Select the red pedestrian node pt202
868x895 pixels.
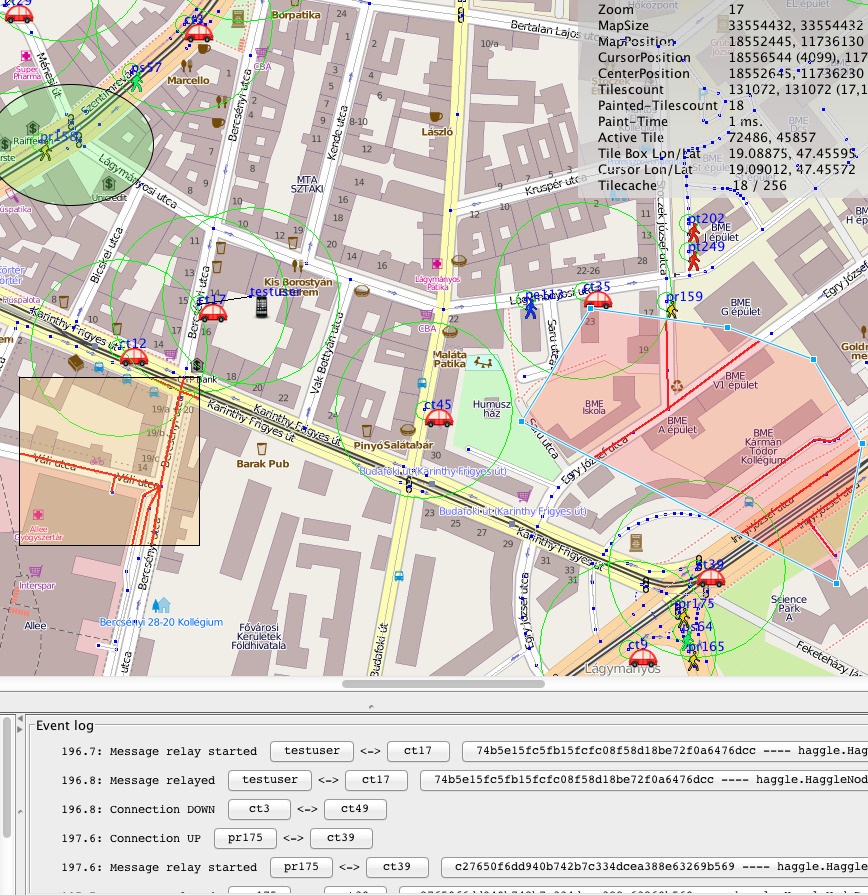coord(693,233)
